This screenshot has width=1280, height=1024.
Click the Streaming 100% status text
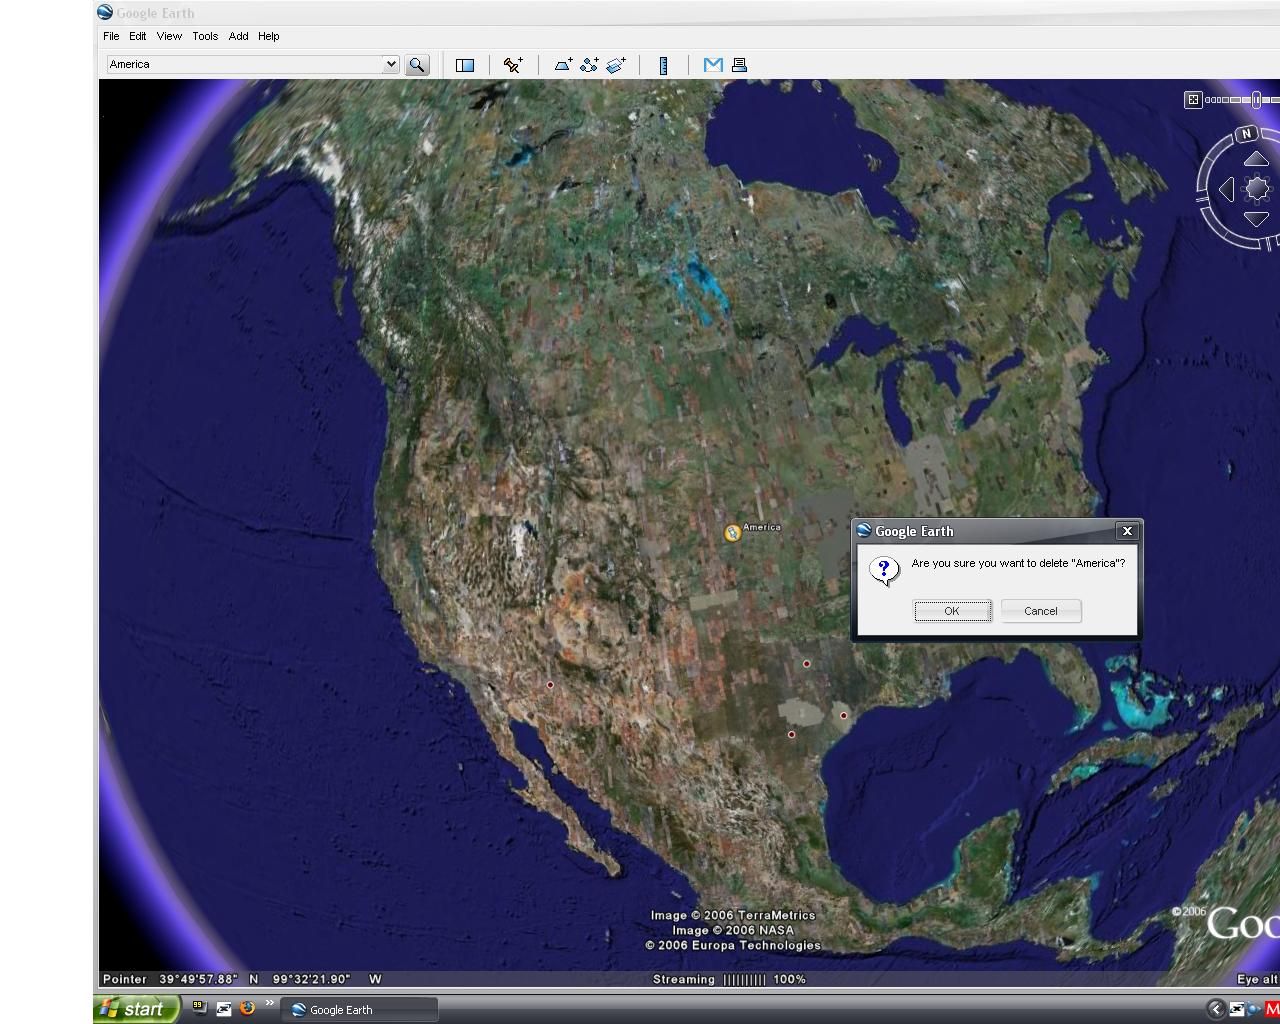click(x=729, y=979)
